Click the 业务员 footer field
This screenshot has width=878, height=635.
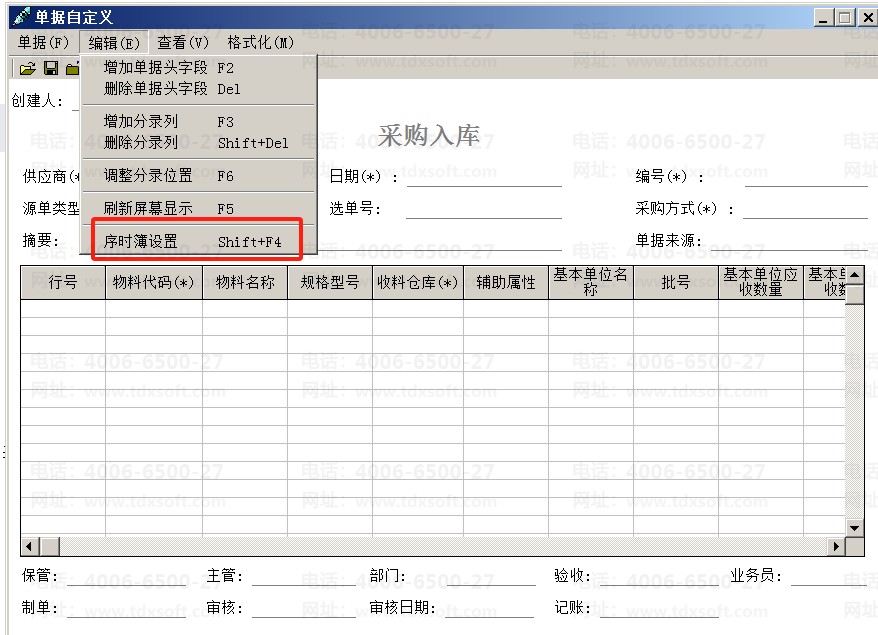(829, 576)
